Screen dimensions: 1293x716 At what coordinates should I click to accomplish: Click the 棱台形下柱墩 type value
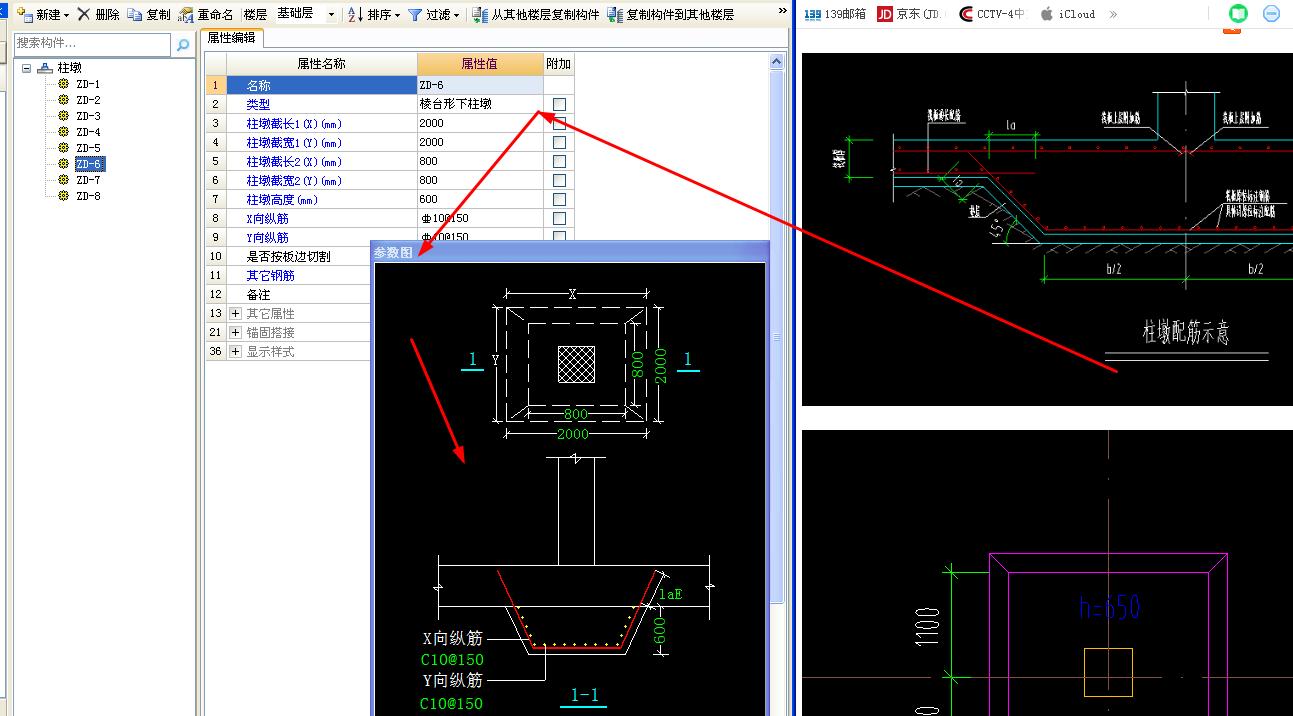[x=480, y=104]
